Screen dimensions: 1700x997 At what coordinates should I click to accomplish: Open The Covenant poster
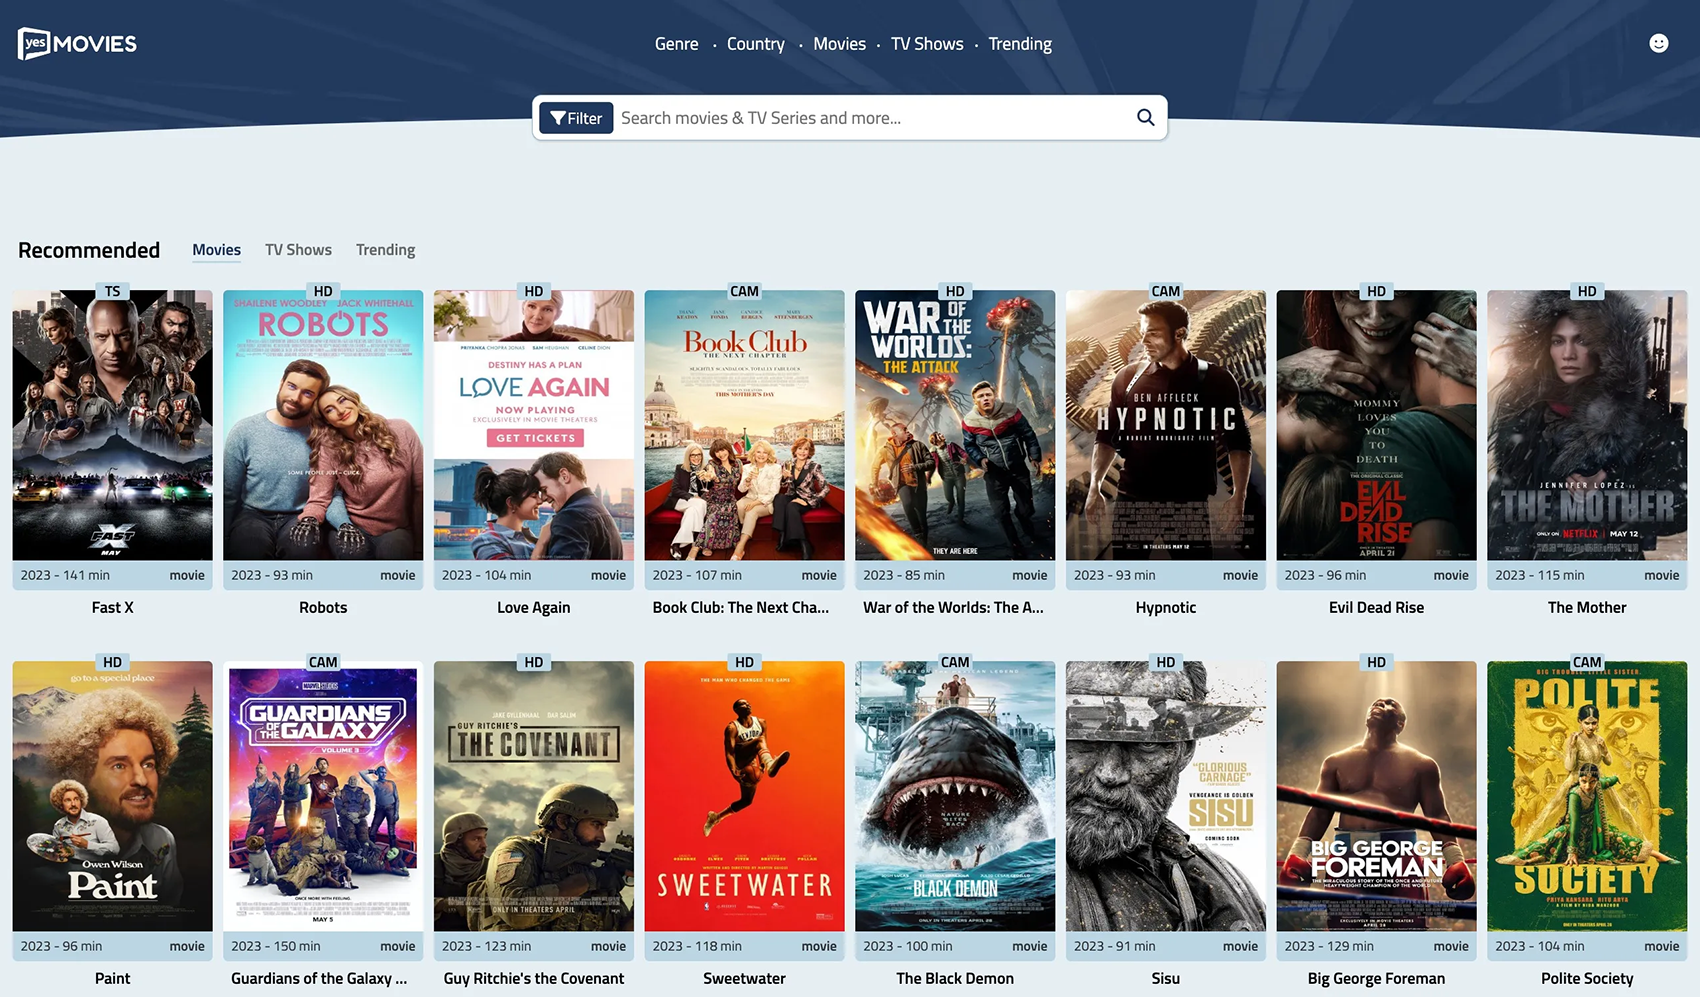click(534, 796)
